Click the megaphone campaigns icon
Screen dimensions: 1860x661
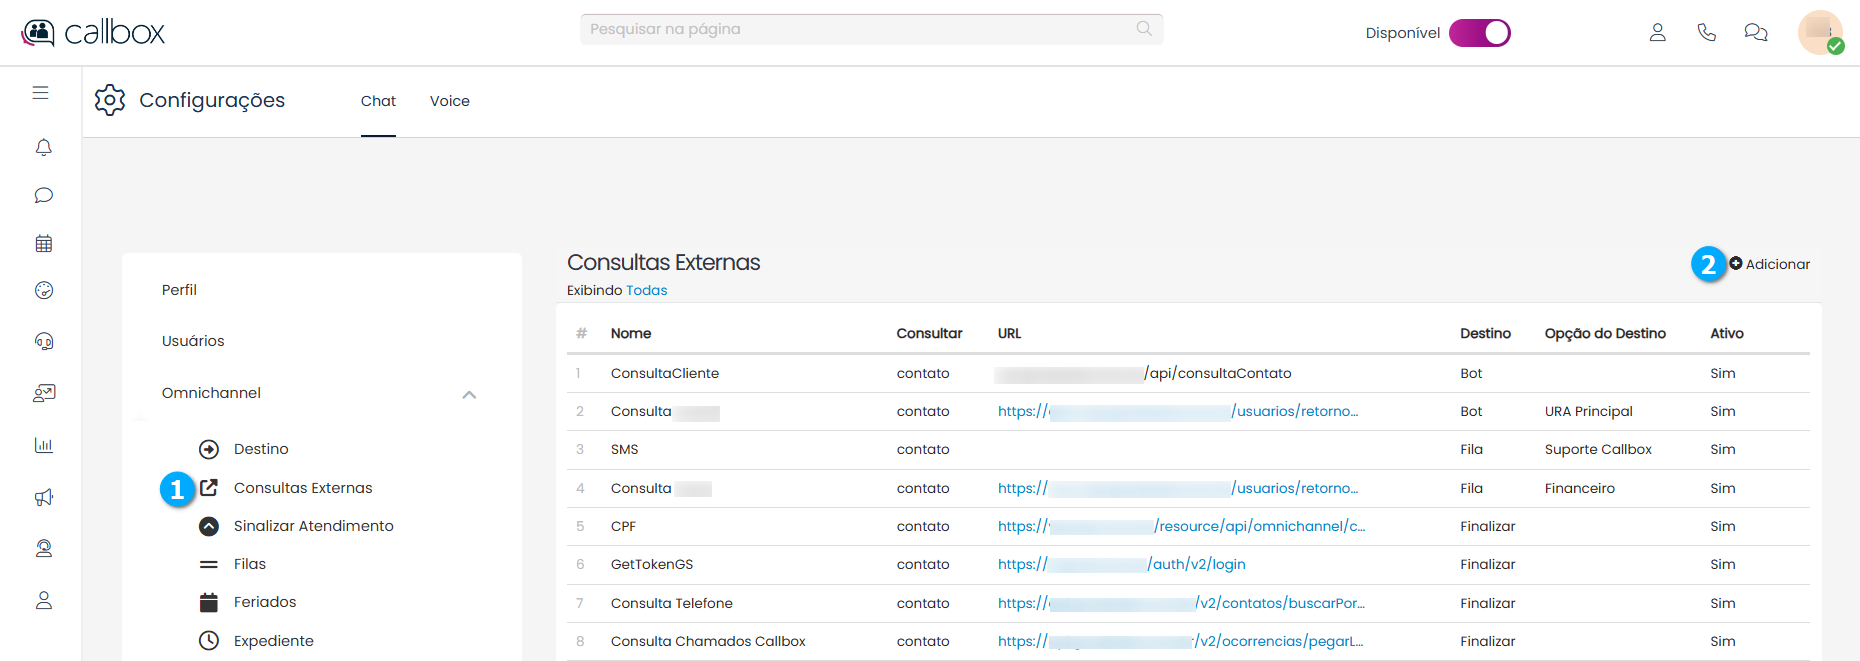click(43, 497)
